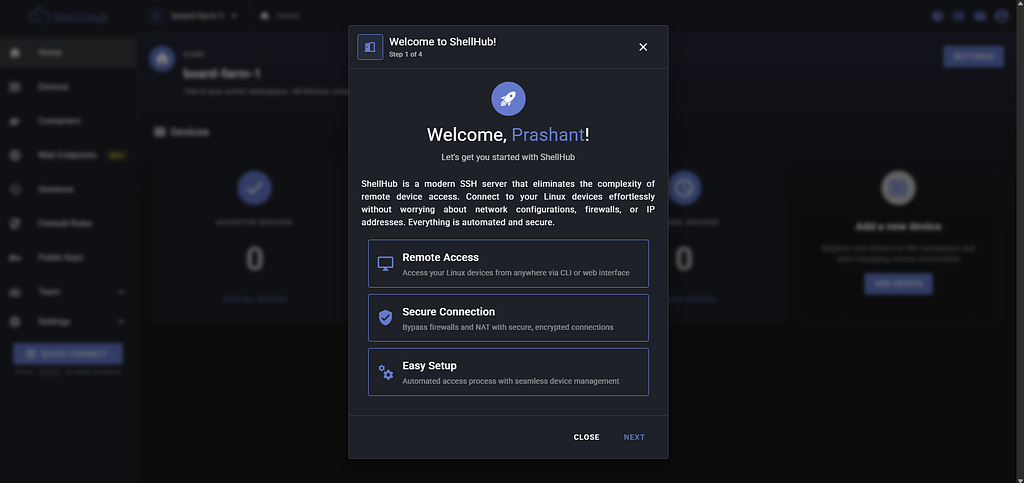Image resolution: width=1024 pixels, height=483 pixels.
Task: Select the Easy Setup heading
Action: click(430, 366)
